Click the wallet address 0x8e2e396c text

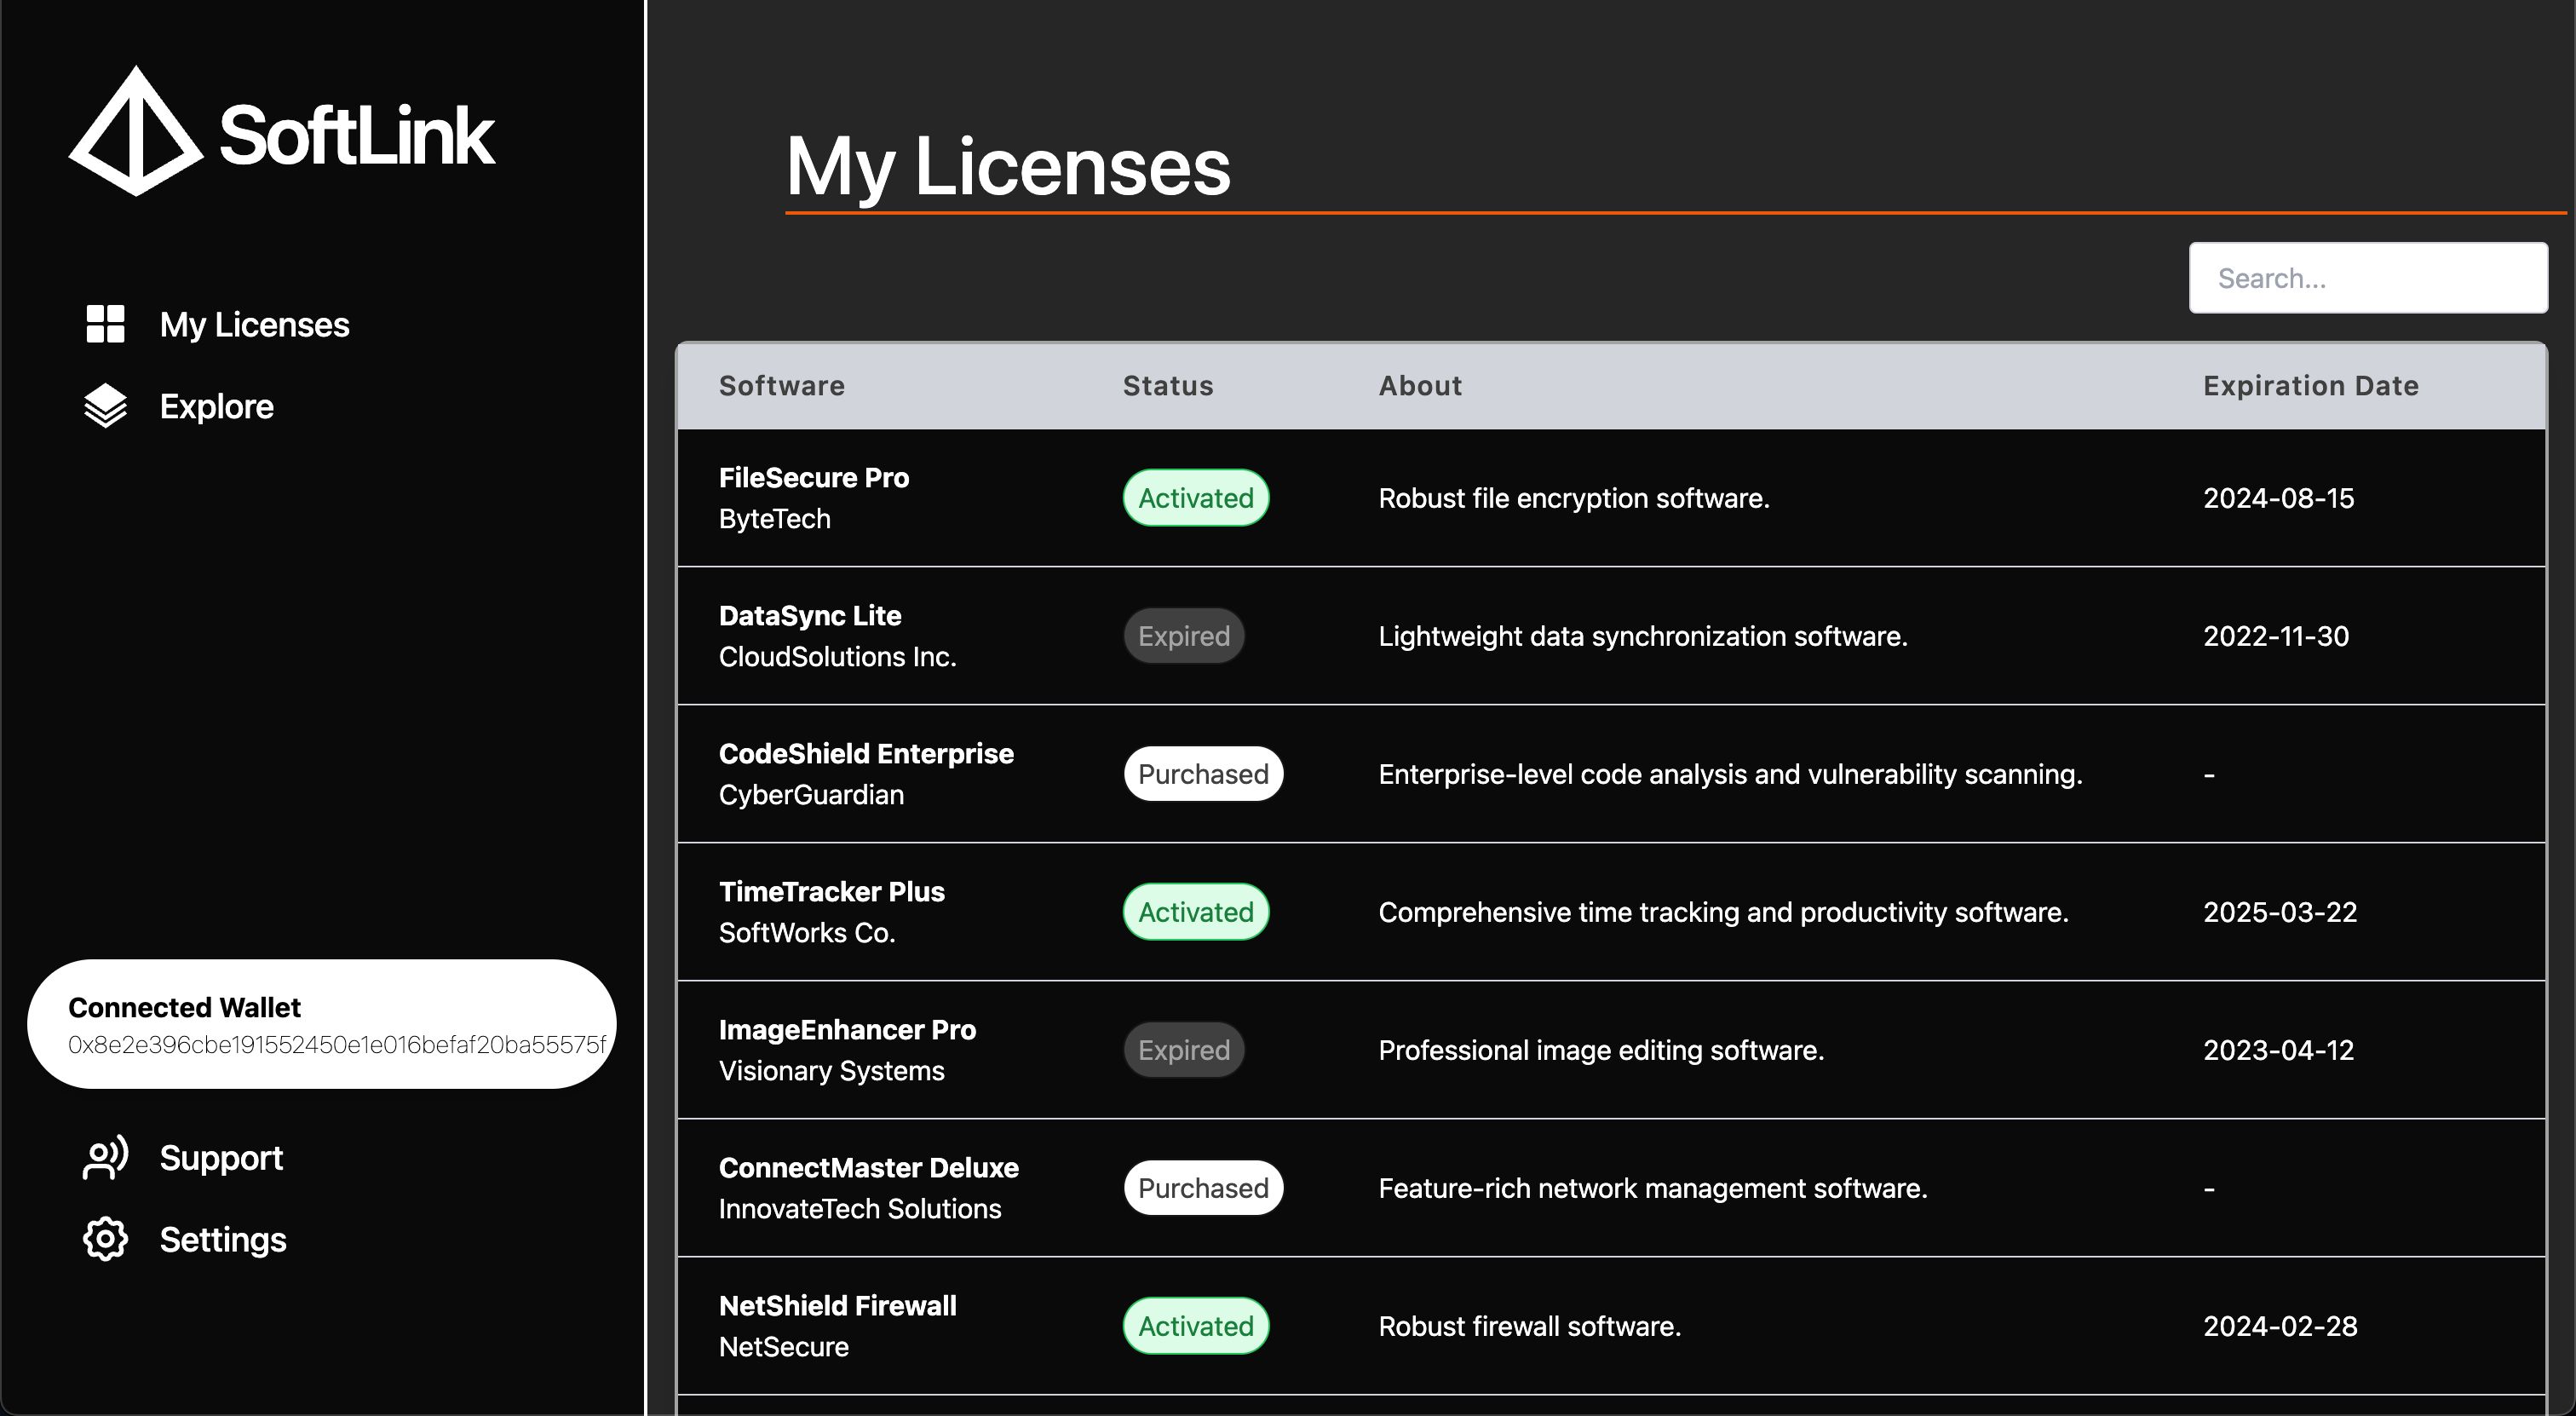tap(337, 1045)
